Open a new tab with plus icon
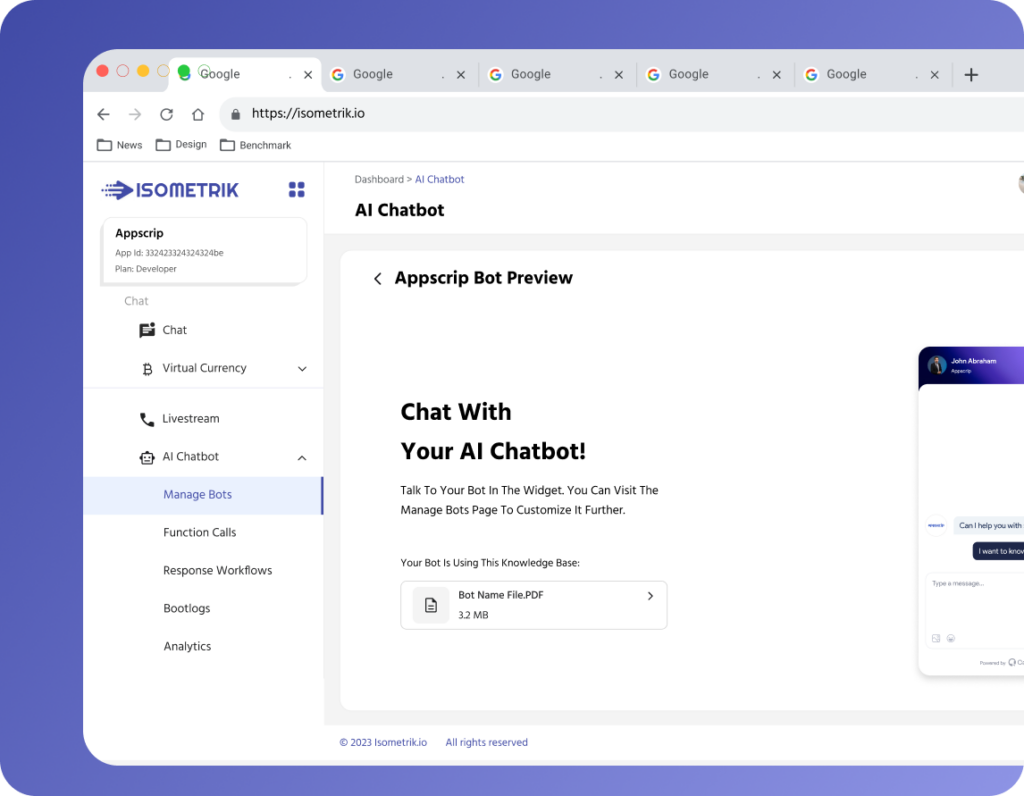Screen dimensions: 1024x796 point(971,74)
